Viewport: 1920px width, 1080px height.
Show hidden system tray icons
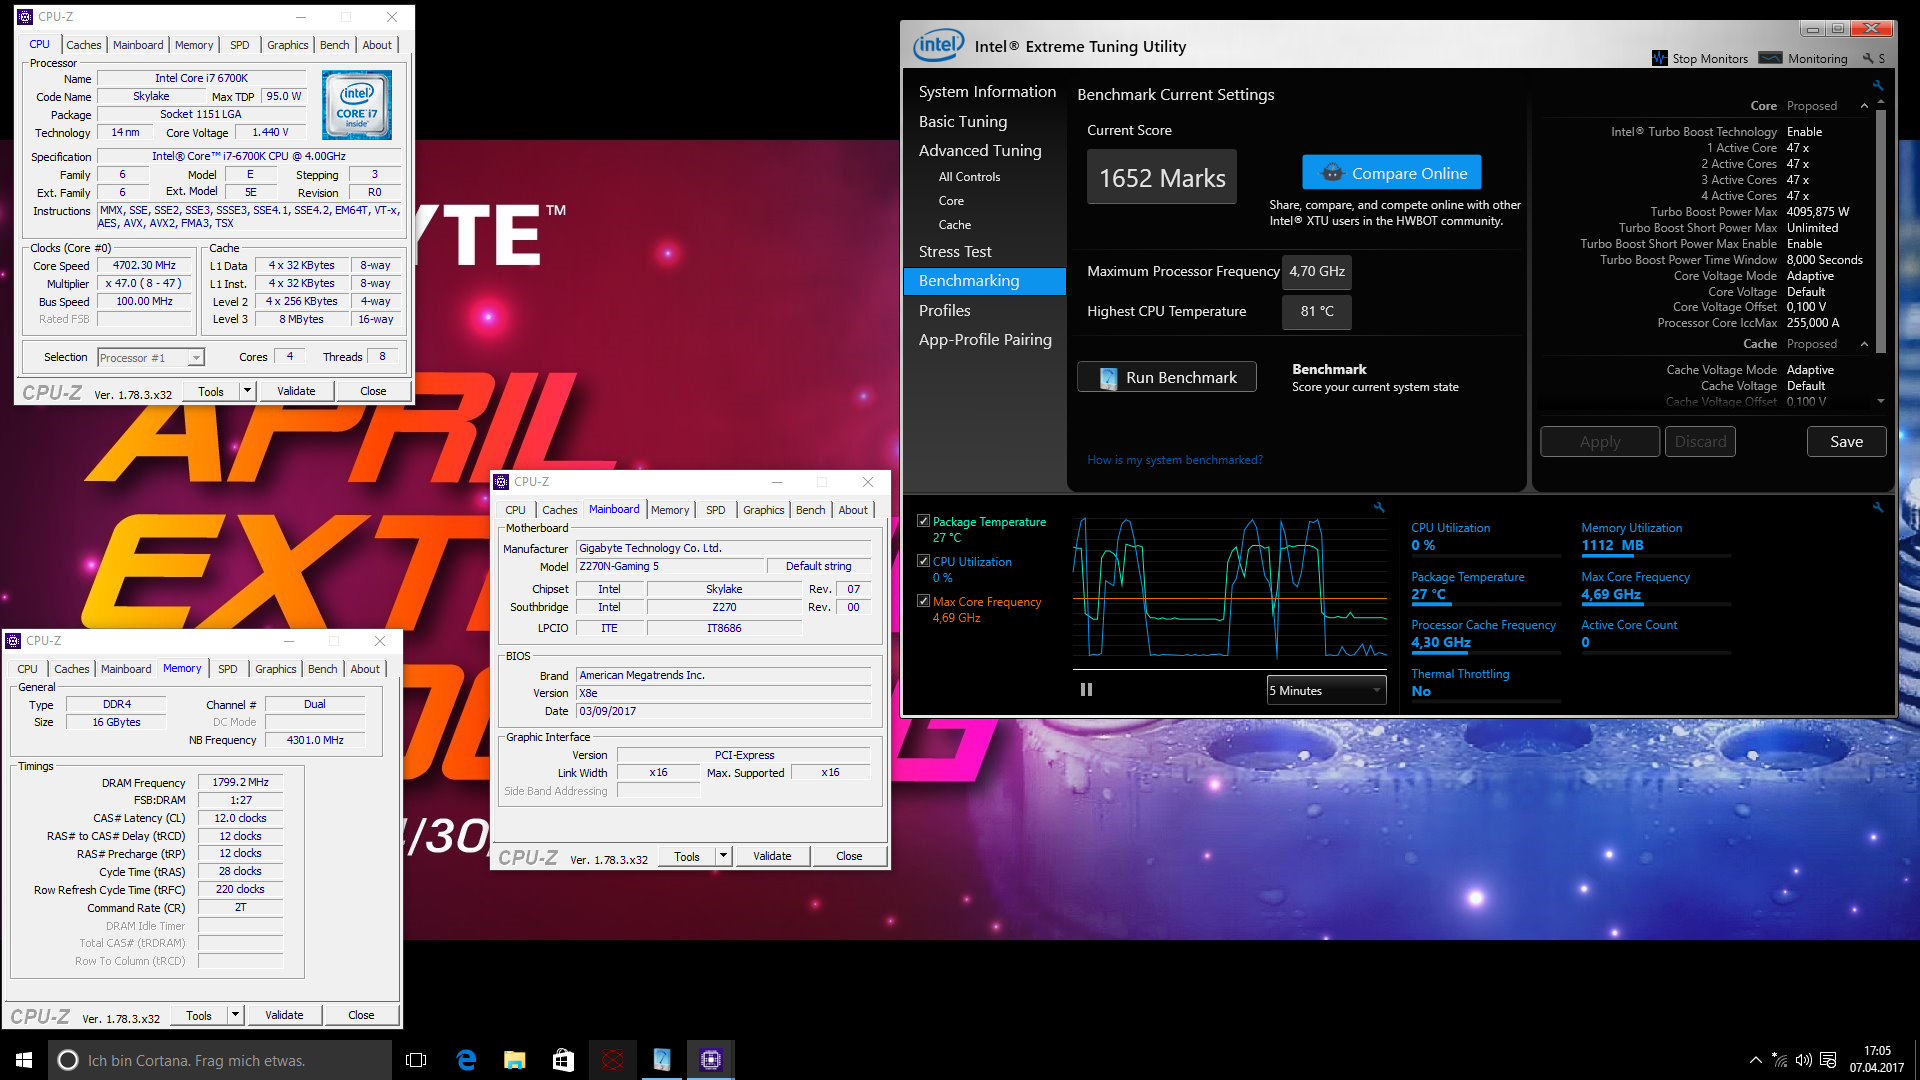coord(1756,1060)
